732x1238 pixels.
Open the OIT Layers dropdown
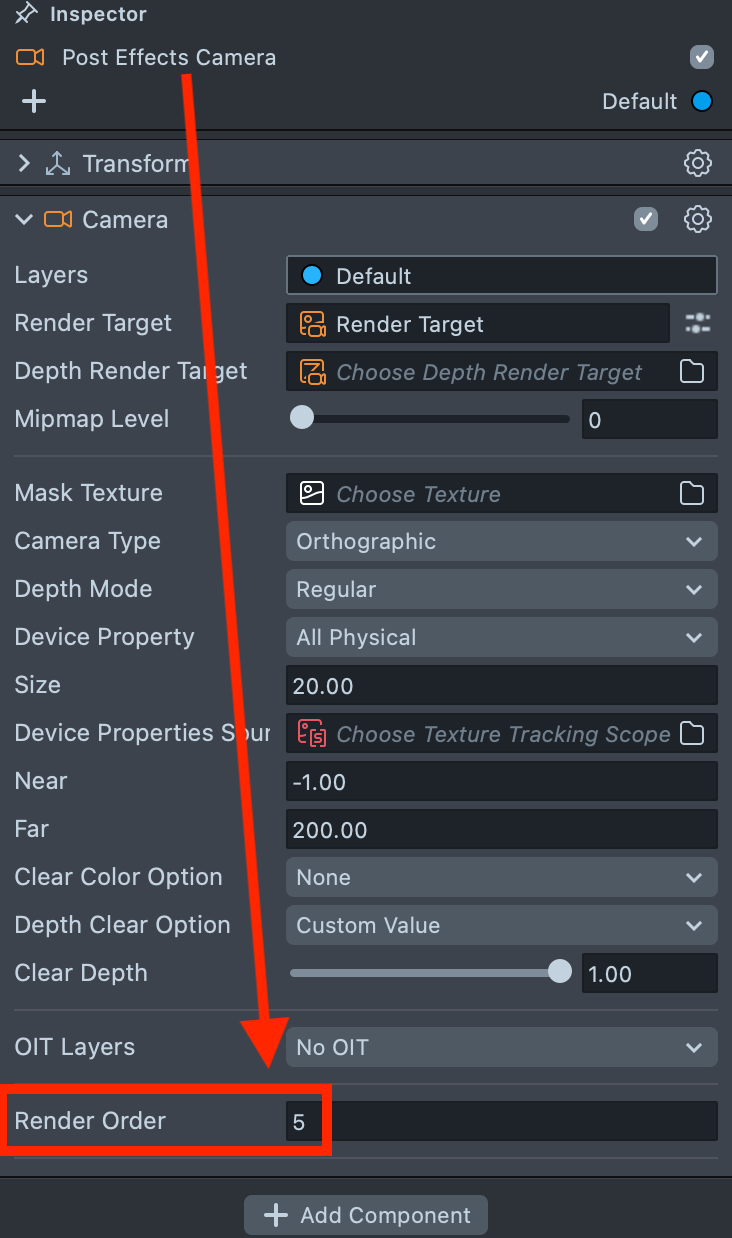pyautogui.click(x=501, y=1047)
